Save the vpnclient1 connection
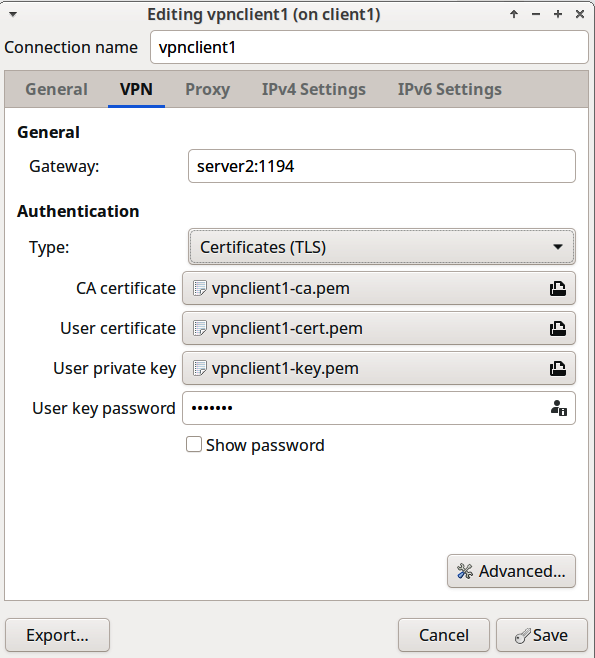This screenshot has height=658, width=595. pos(542,635)
